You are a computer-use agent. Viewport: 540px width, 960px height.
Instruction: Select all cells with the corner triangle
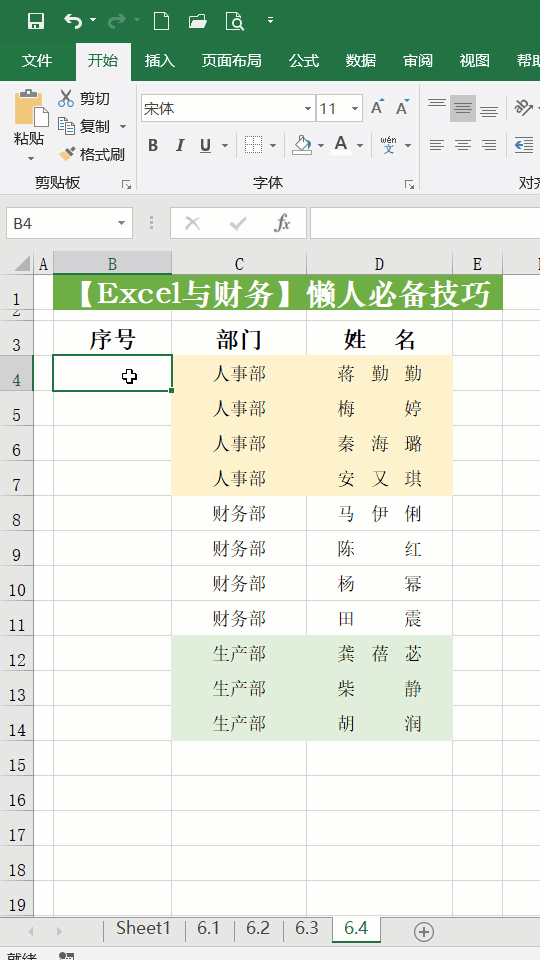coord(21,264)
